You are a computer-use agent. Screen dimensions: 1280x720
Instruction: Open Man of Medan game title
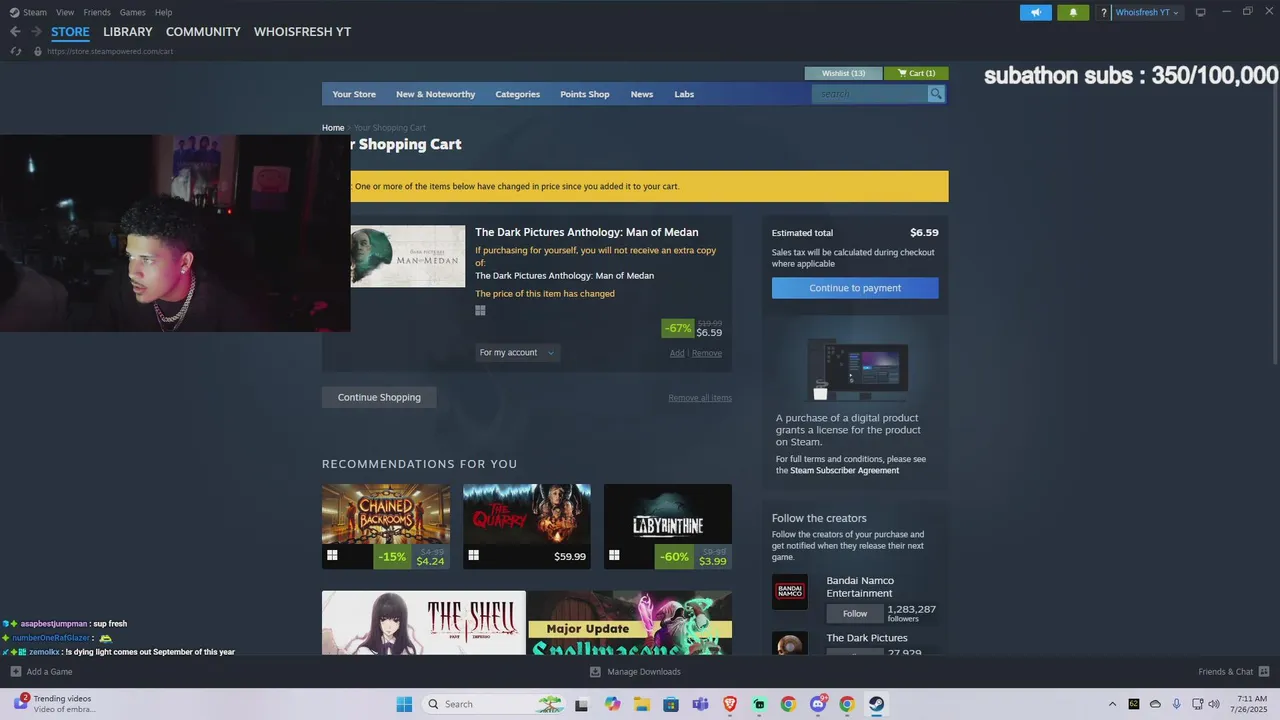point(586,232)
